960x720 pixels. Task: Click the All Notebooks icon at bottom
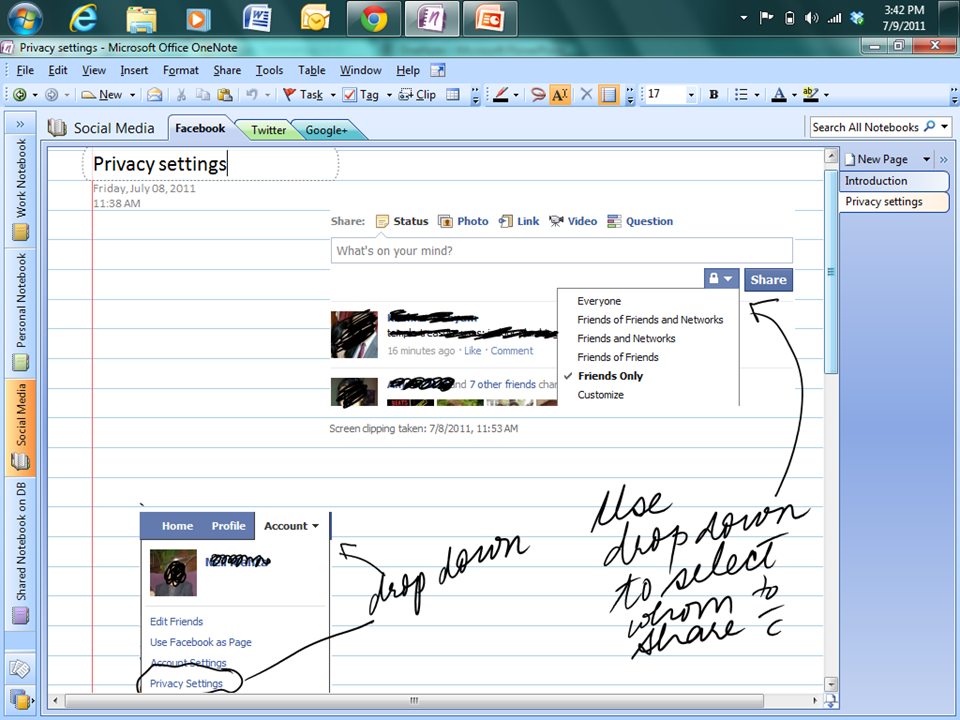(x=20, y=699)
